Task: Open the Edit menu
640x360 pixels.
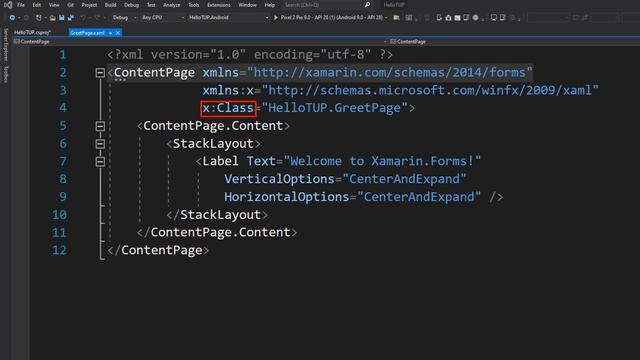Action: coord(37,5)
